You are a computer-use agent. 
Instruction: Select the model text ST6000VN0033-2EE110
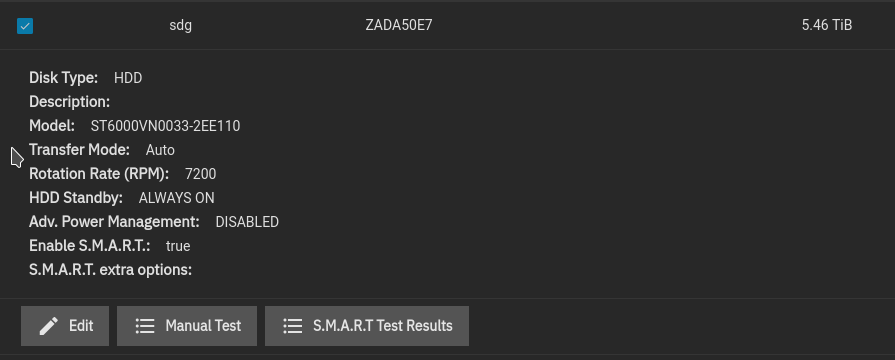pos(166,126)
